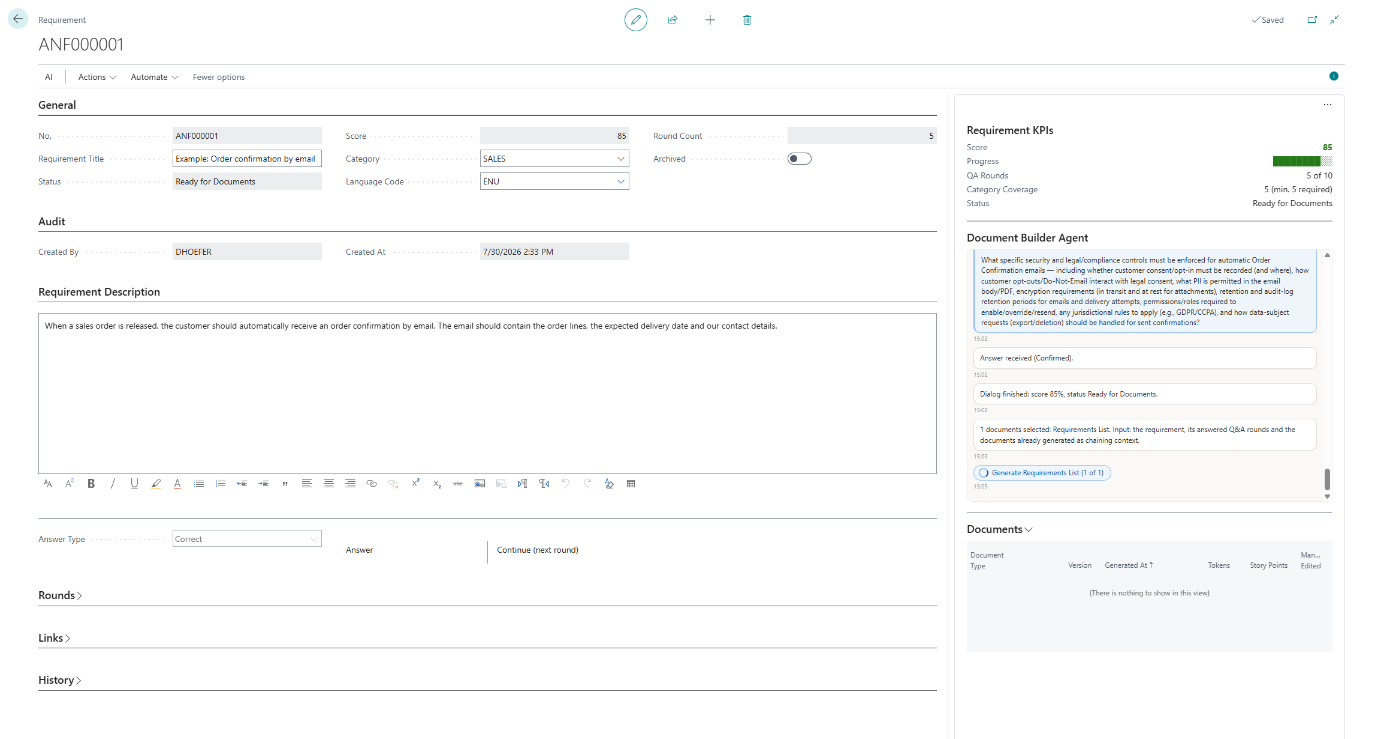Toggle bold formatting in description editor
The width and height of the screenshot is (1384, 739).
91,484
